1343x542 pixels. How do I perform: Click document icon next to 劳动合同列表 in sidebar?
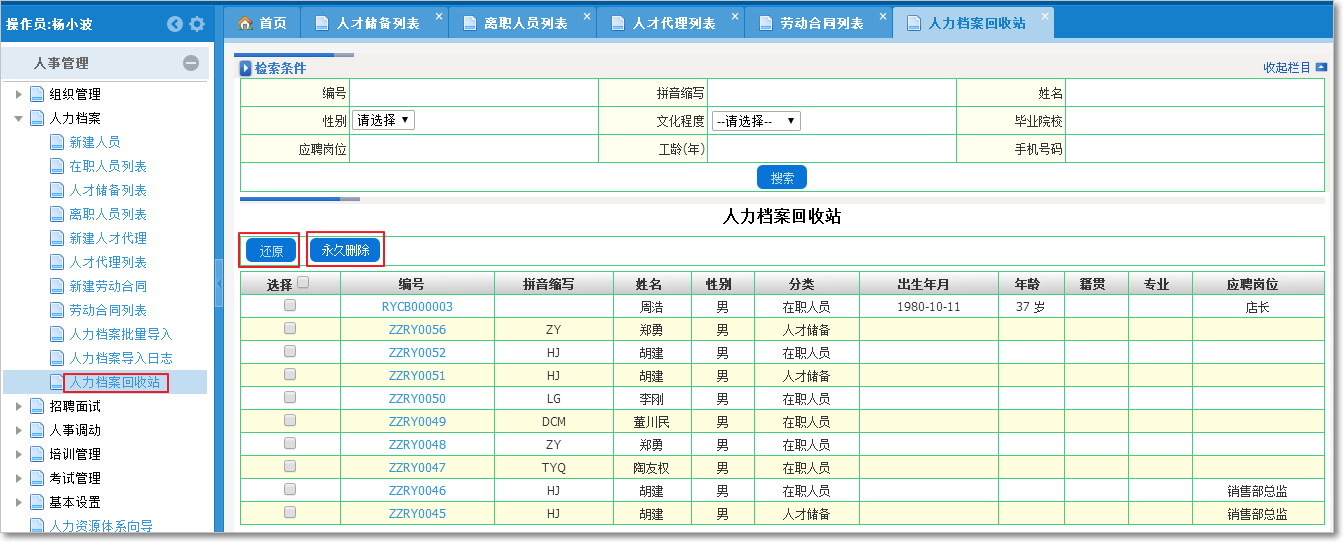tap(57, 310)
